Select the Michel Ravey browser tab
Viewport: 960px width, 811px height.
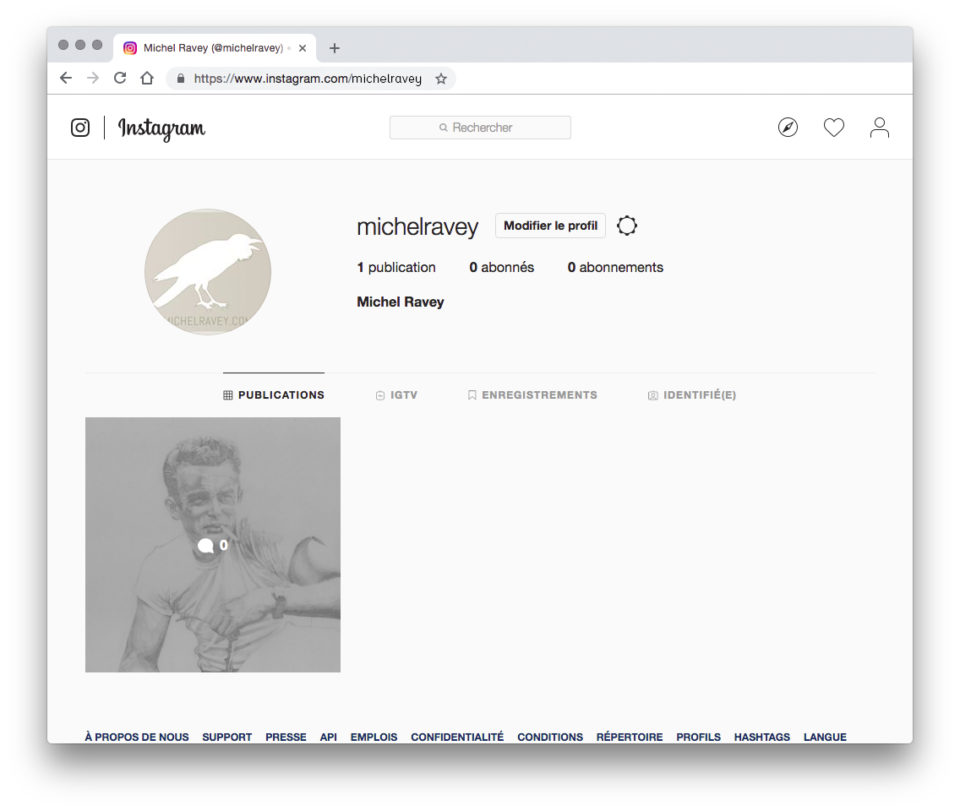point(214,48)
